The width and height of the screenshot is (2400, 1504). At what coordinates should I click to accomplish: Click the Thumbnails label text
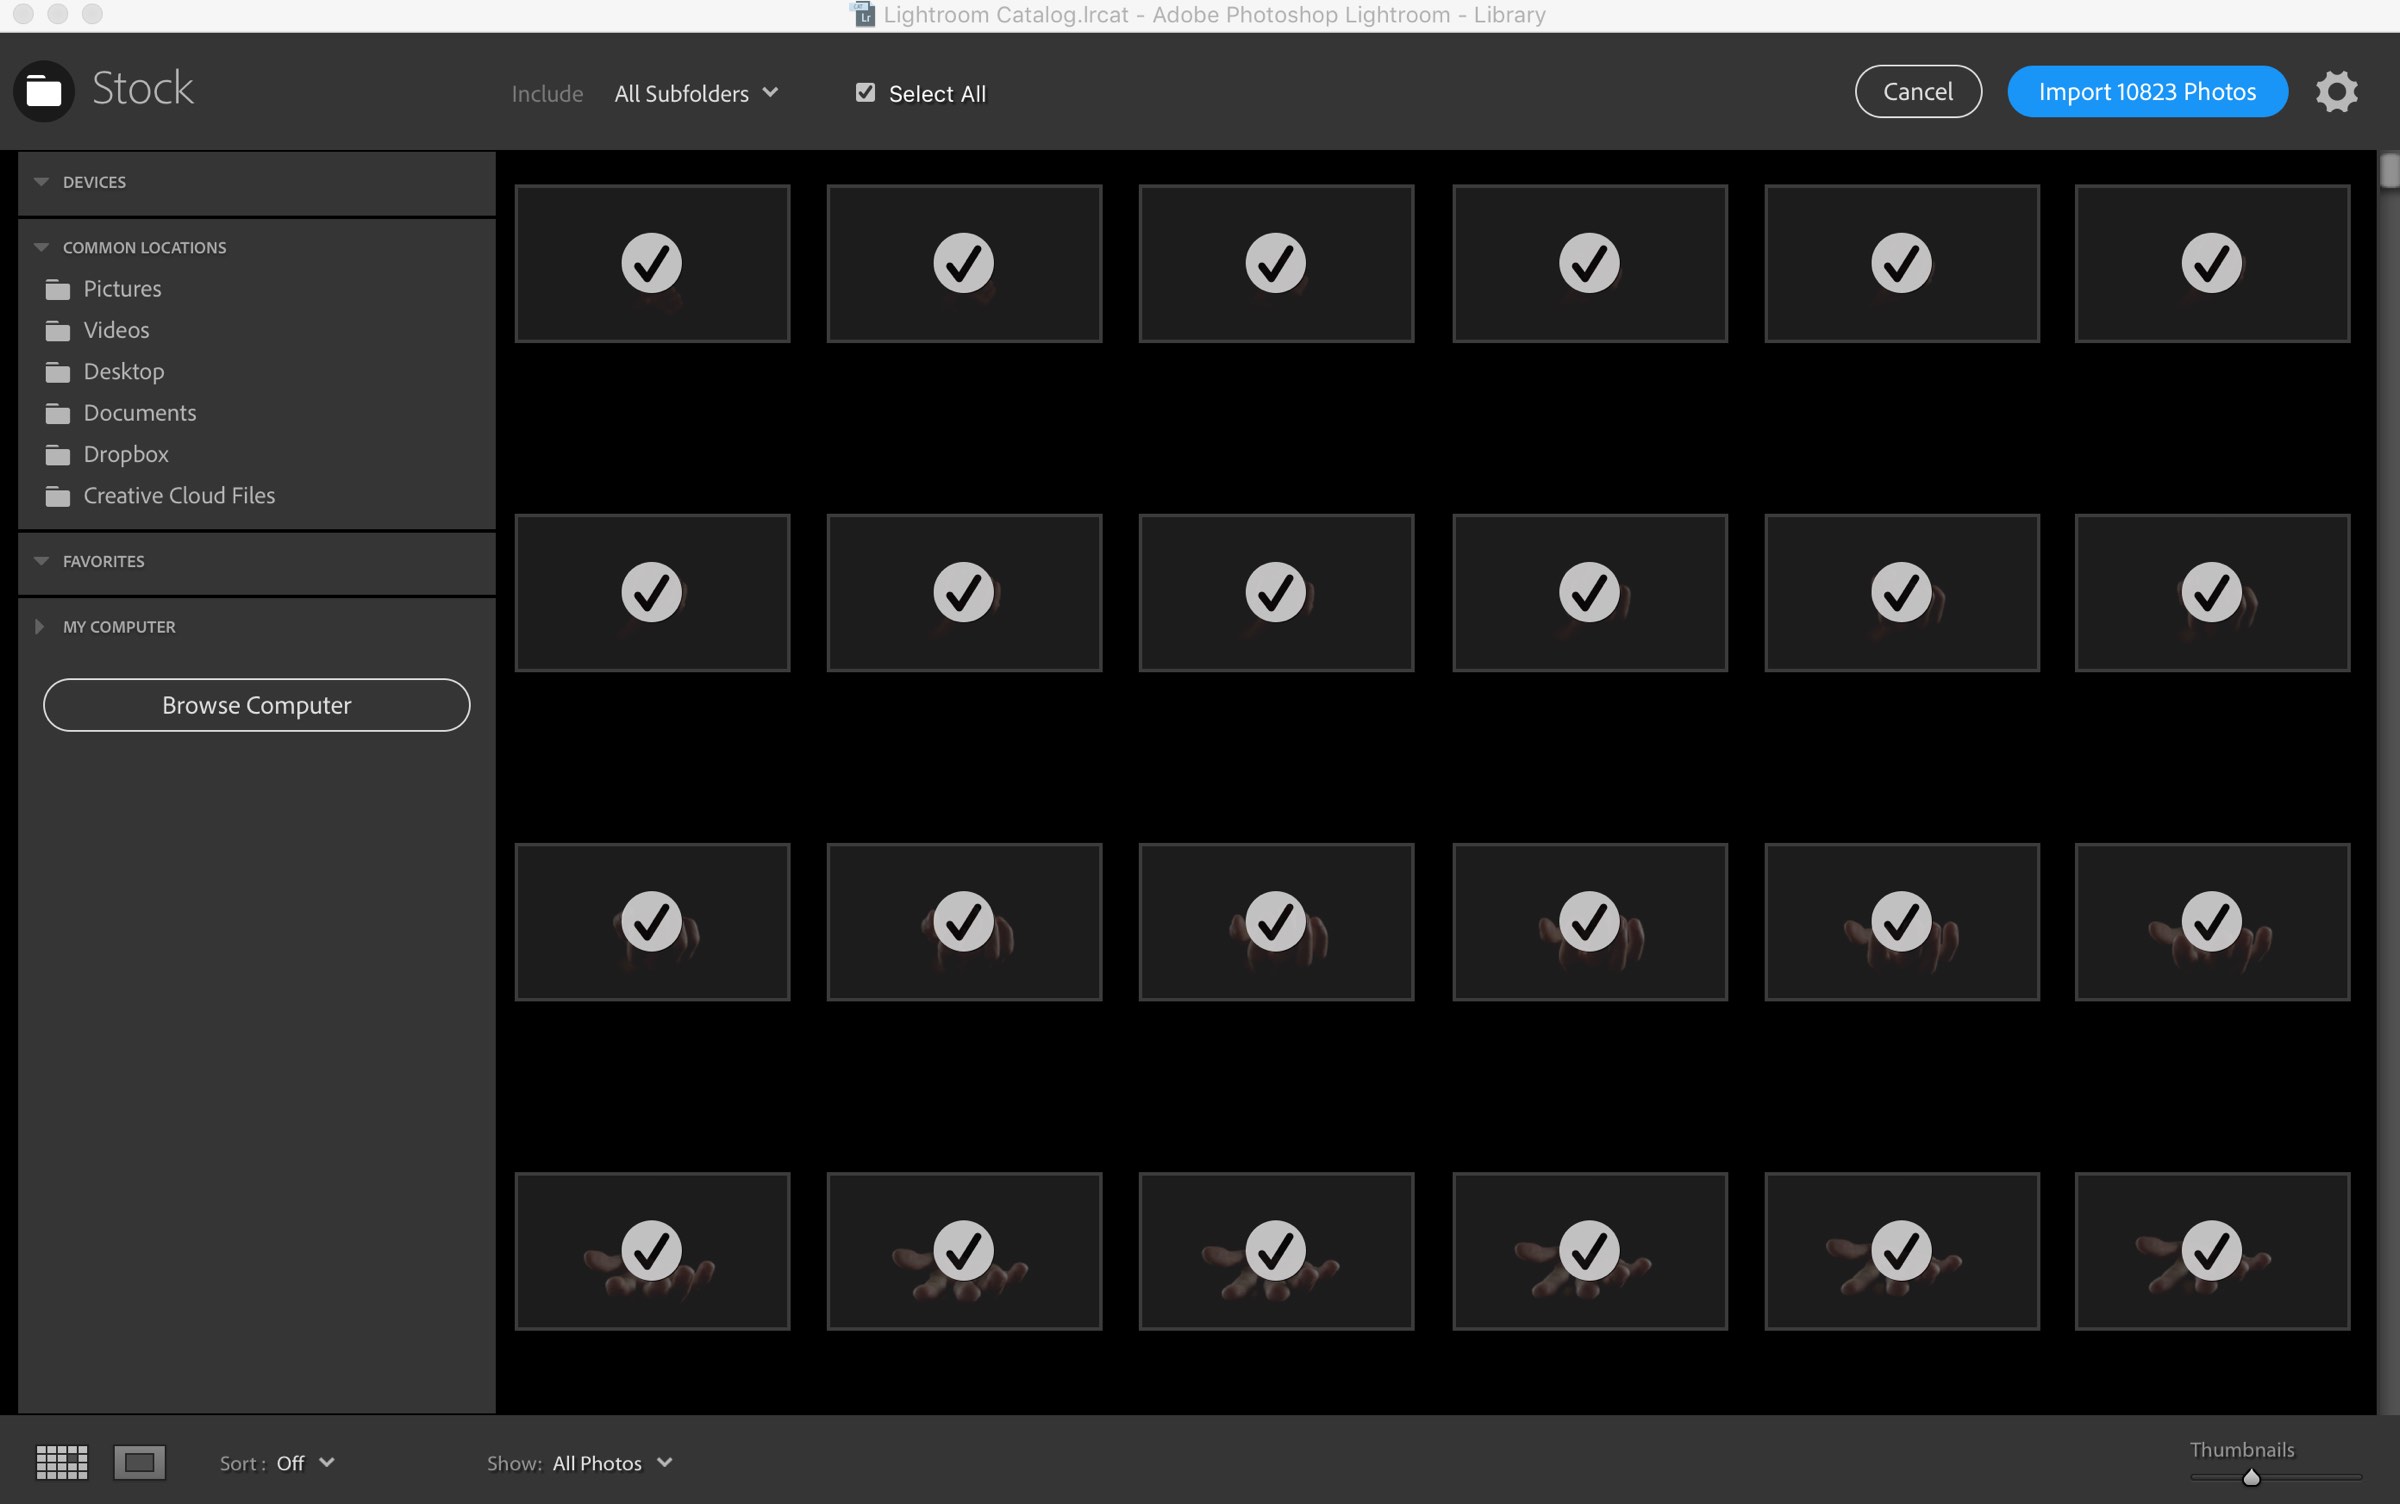pos(2242,1449)
